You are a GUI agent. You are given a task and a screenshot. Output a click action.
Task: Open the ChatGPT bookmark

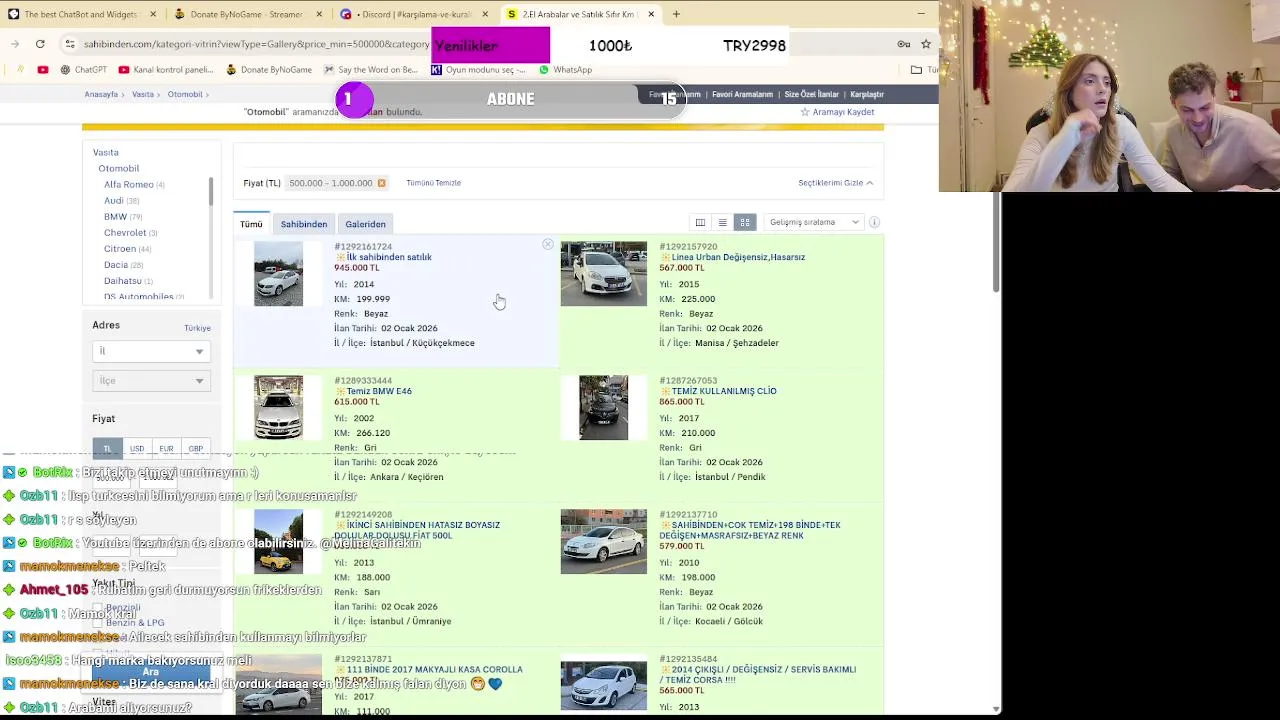pos(83,70)
